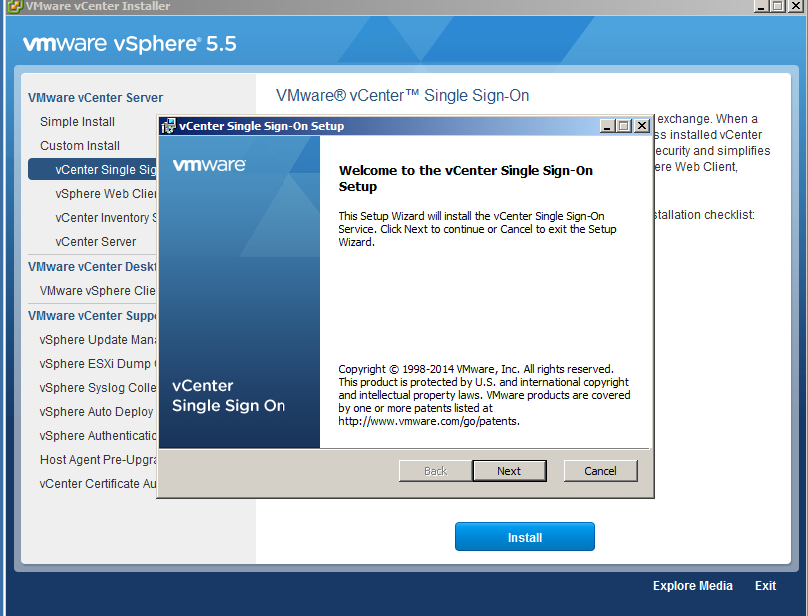808x616 pixels.
Task: Cancel the vCenter Single Sign-On Setup
Action: (x=600, y=471)
